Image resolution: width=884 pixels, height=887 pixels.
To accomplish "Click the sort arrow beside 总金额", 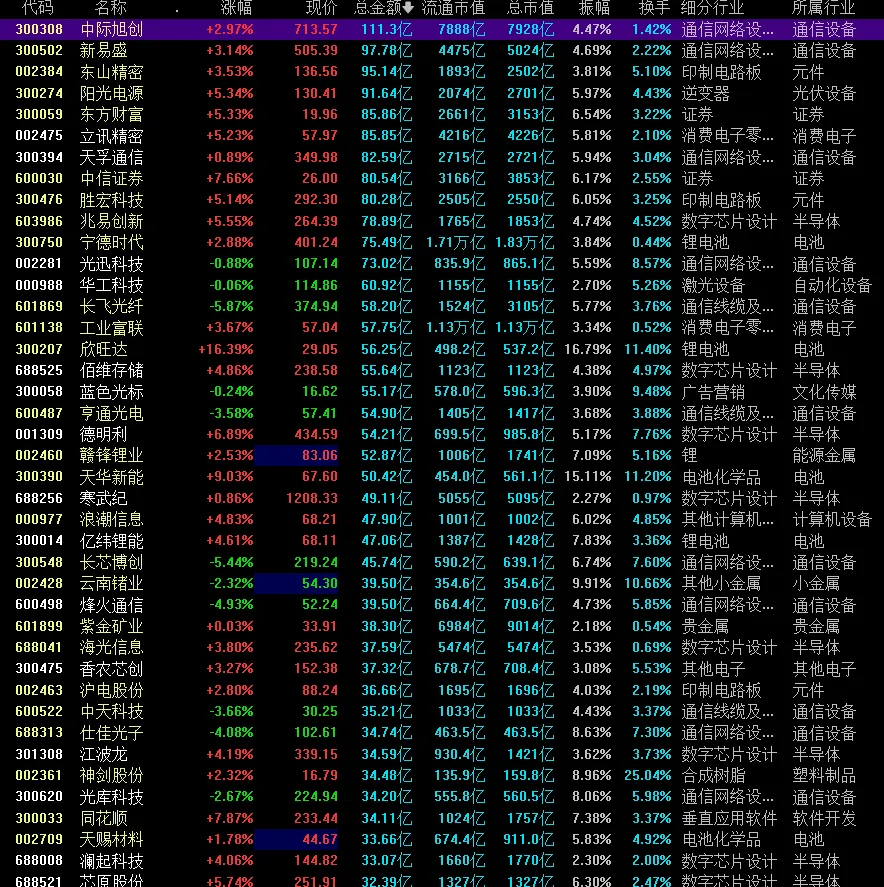I will click(x=408, y=7).
